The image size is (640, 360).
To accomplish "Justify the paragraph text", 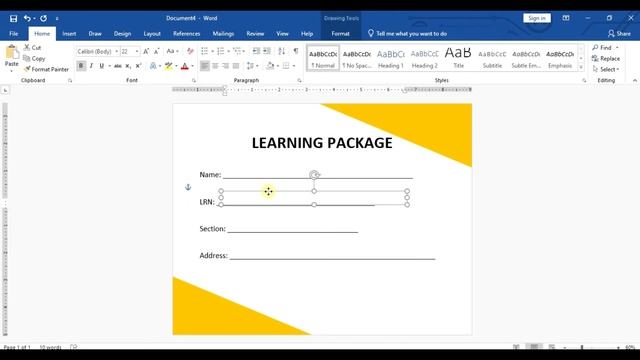I will (236, 66).
